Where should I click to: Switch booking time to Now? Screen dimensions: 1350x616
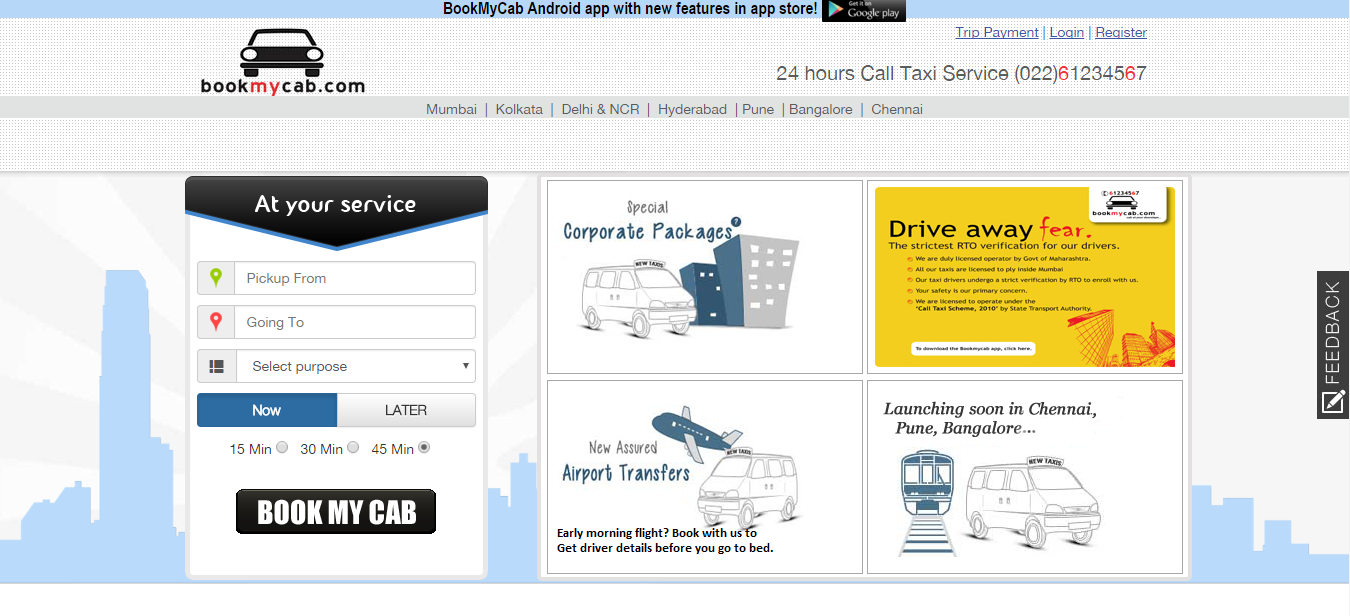point(267,410)
